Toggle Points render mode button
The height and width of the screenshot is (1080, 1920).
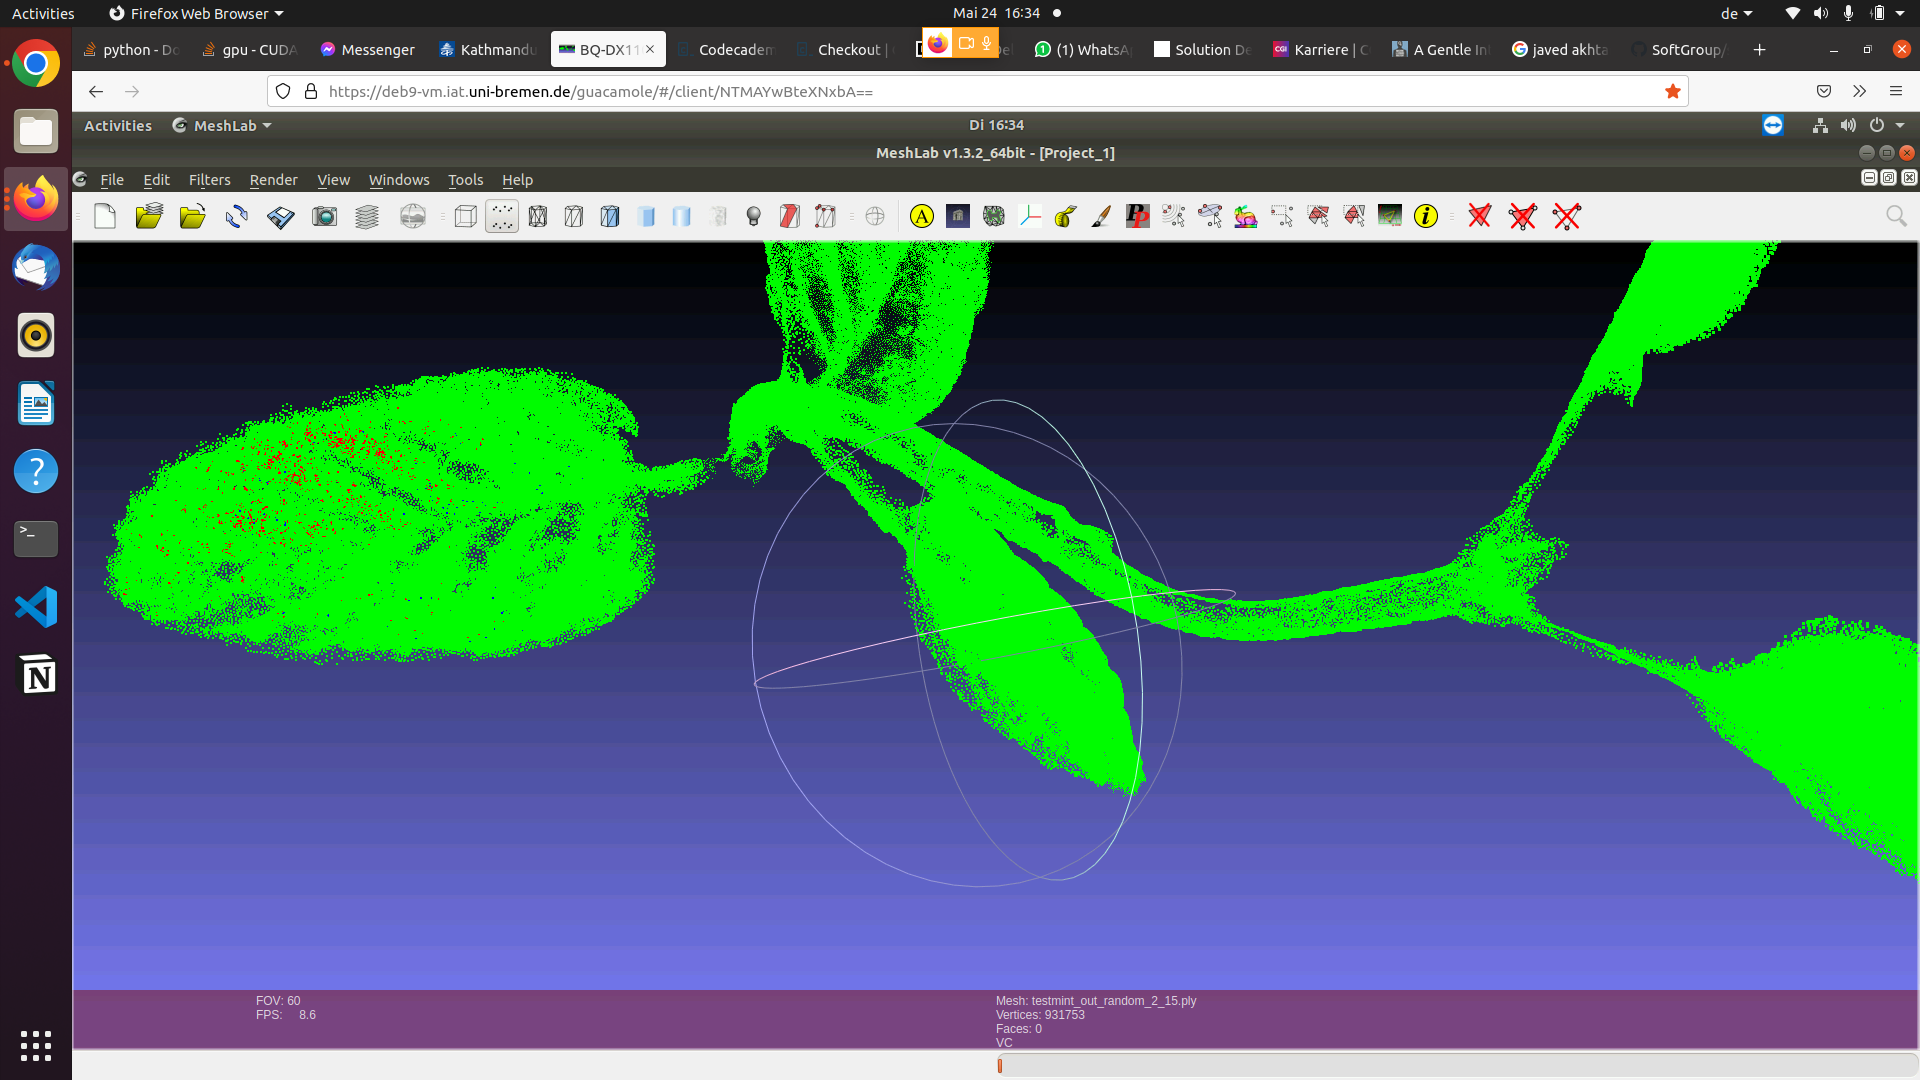tap(502, 216)
